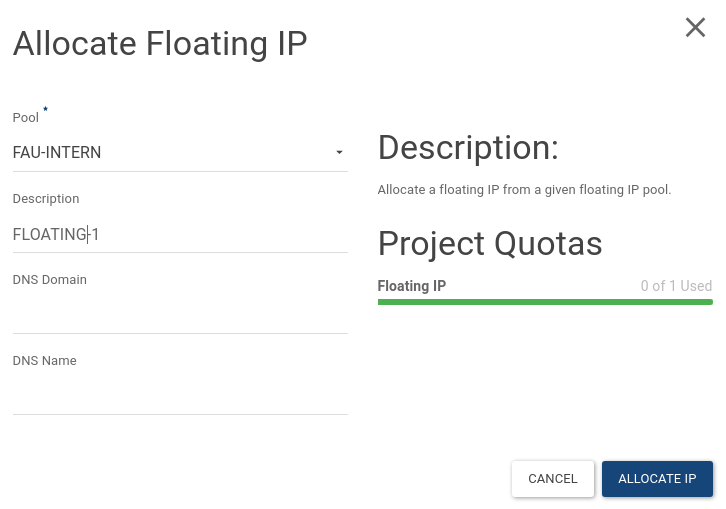
Task: Click the floating IP pool help text
Action: tap(524, 189)
